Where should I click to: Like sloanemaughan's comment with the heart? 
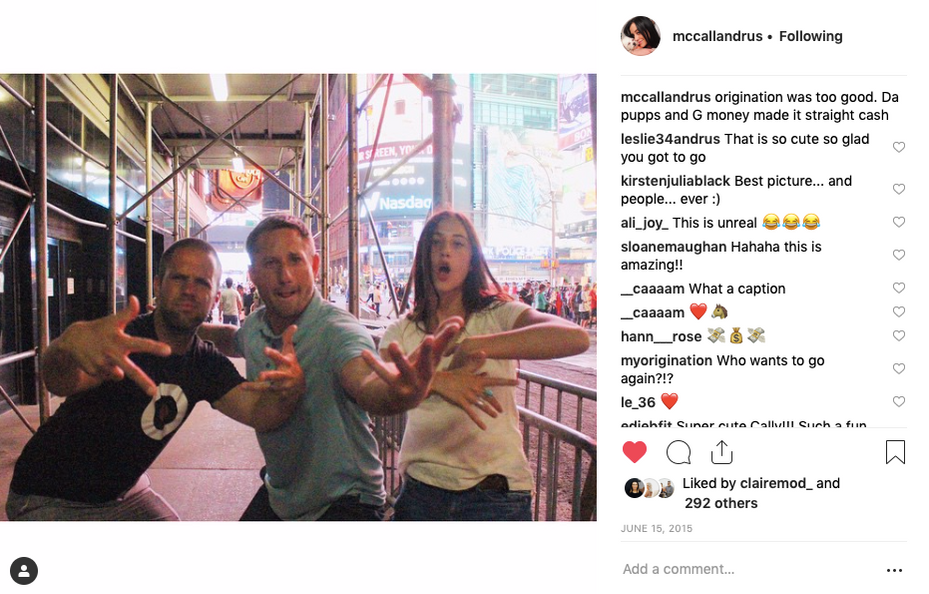(x=899, y=255)
